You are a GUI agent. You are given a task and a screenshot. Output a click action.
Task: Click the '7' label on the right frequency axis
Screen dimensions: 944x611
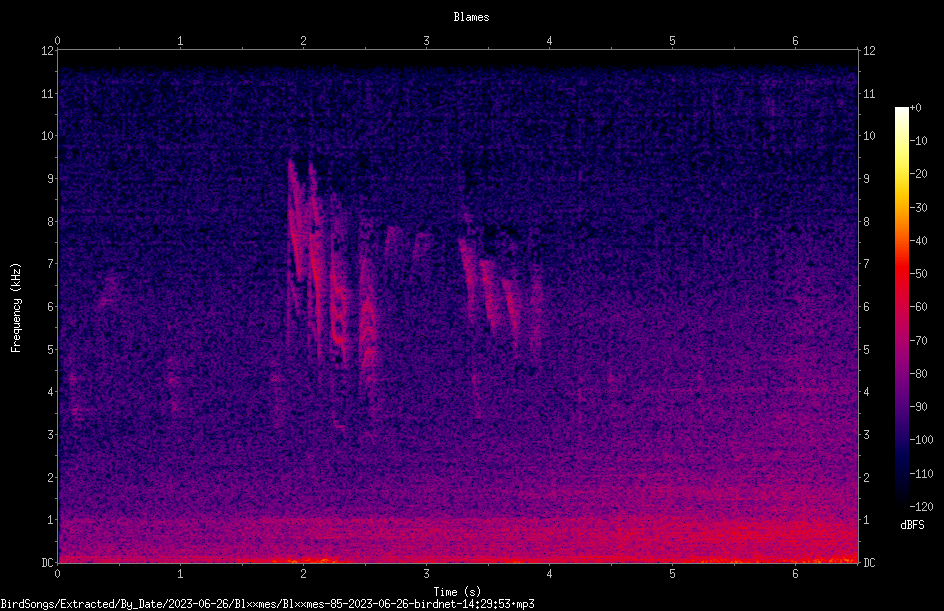(866, 264)
